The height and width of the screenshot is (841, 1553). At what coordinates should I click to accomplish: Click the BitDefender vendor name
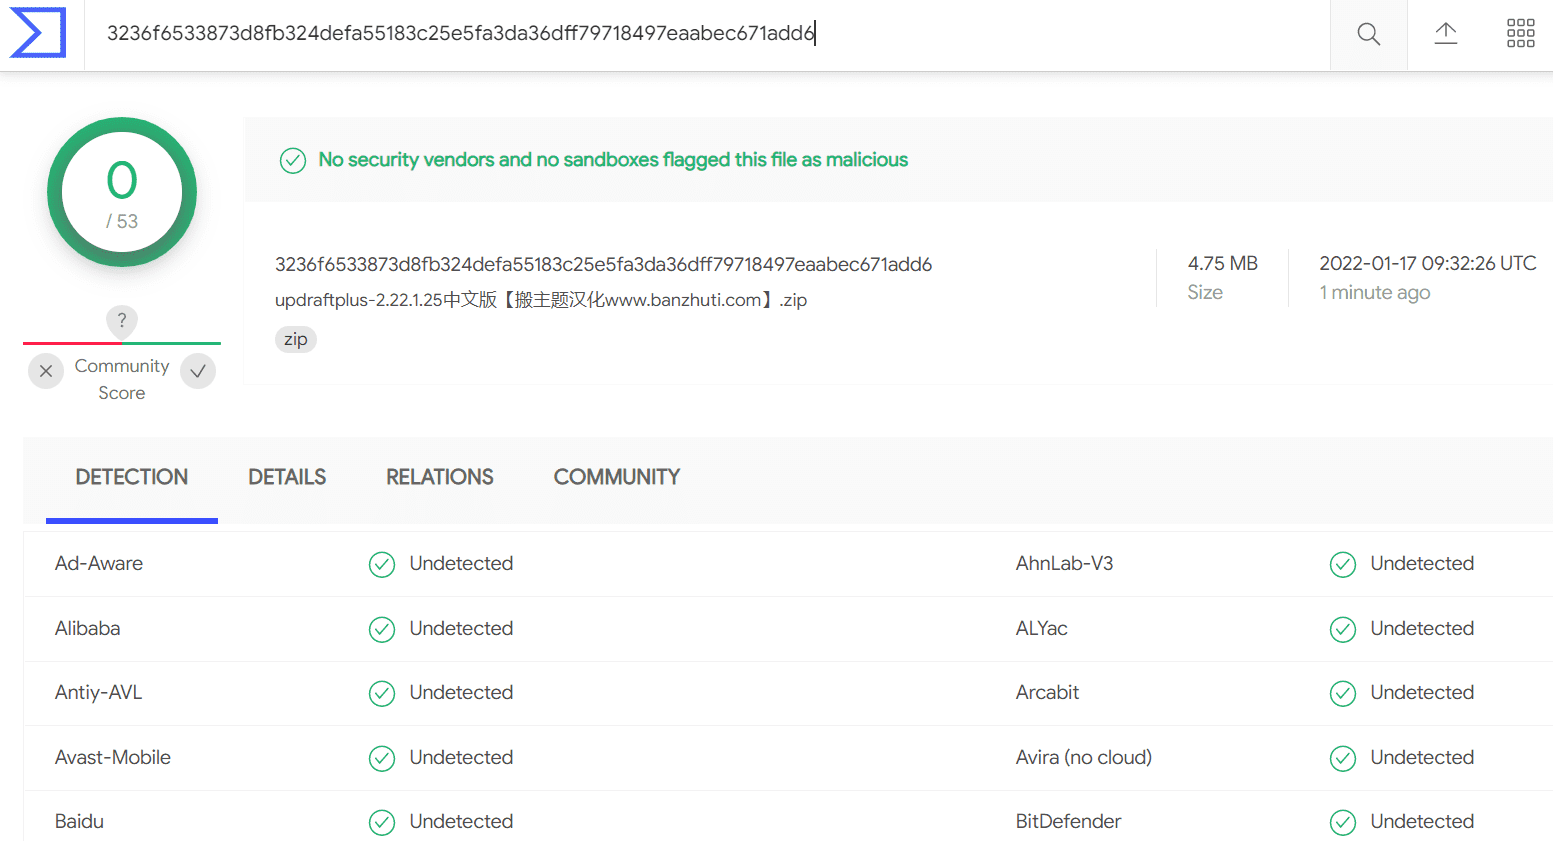[x=1068, y=822]
